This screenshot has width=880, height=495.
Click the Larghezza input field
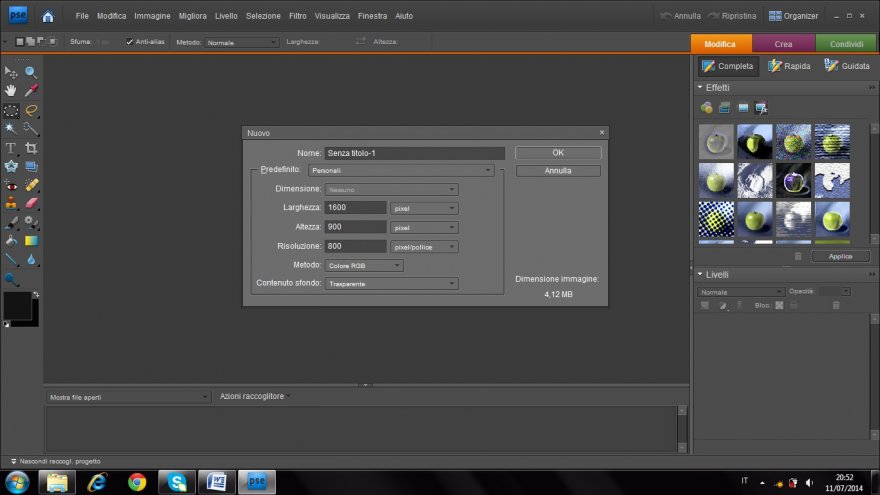click(x=355, y=208)
